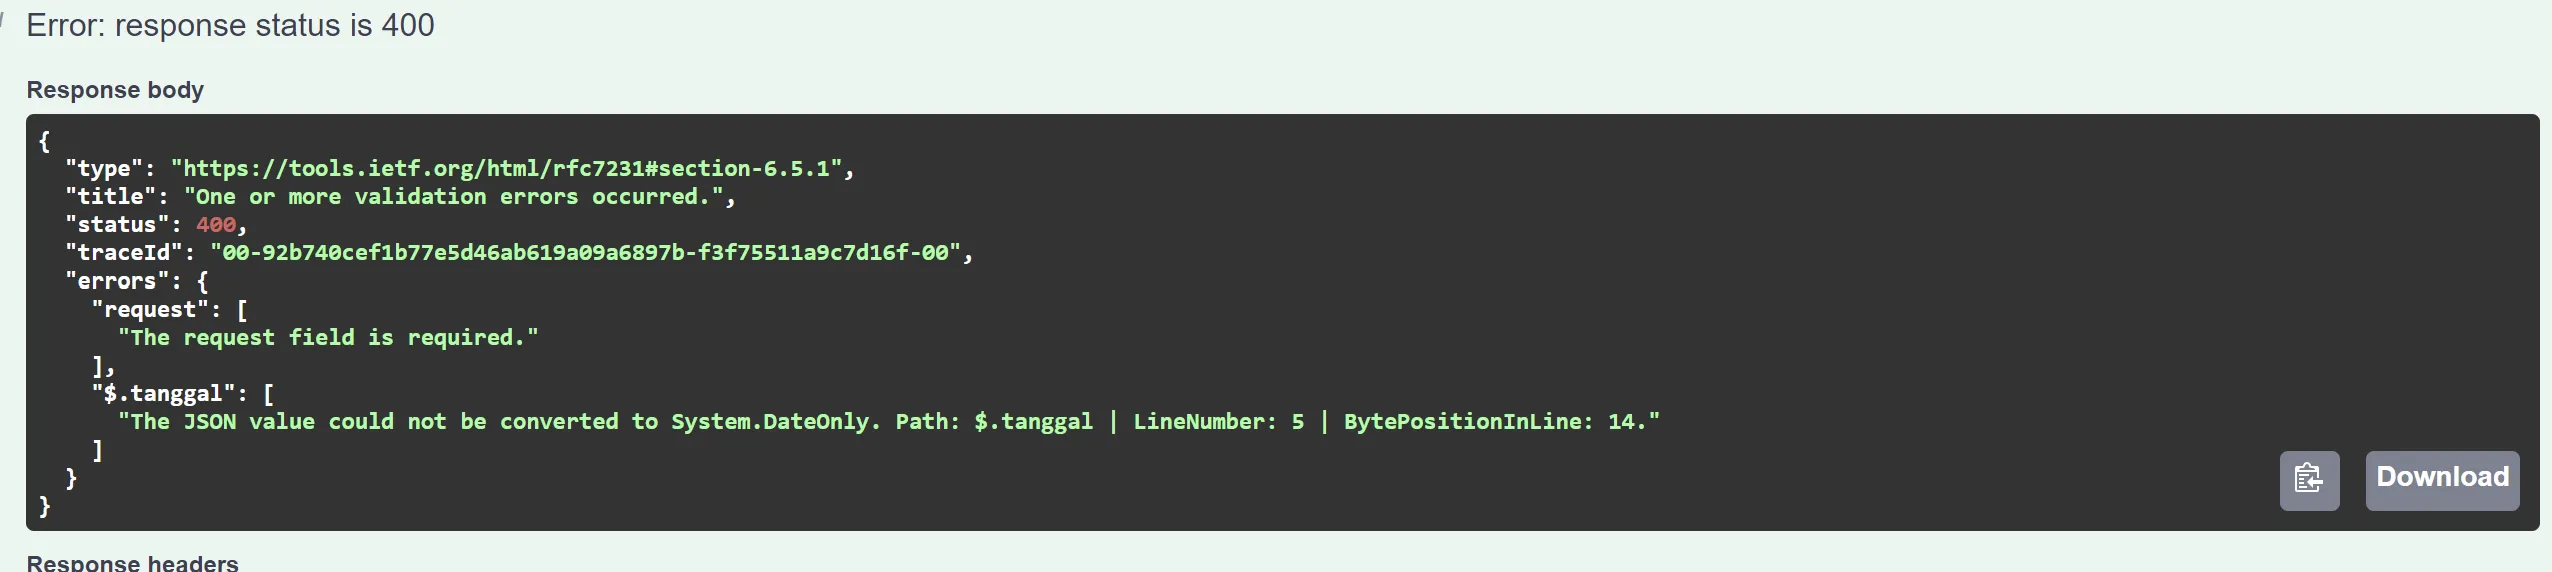The width and height of the screenshot is (2552, 572).
Task: Click the "traceId" key in JSON
Action: click(124, 253)
